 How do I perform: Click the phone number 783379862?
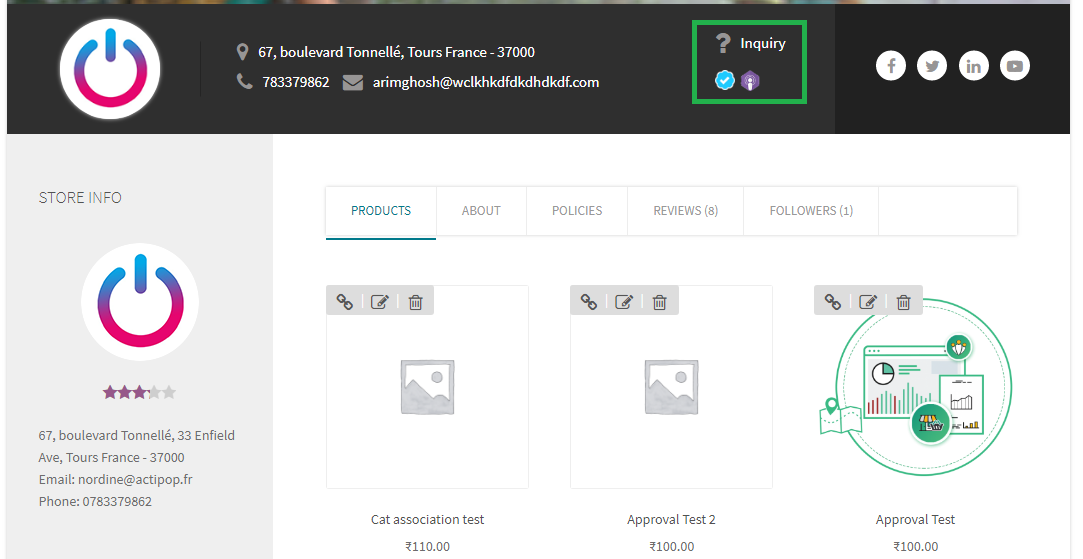click(296, 82)
